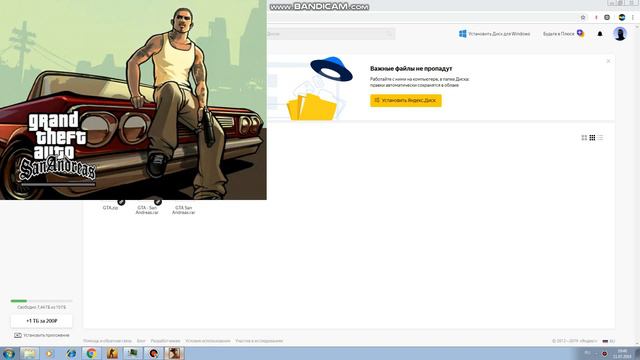Click the GTA San Andreas cover image
Image resolution: width=640 pixels, height=360 pixels.
pos(133,100)
